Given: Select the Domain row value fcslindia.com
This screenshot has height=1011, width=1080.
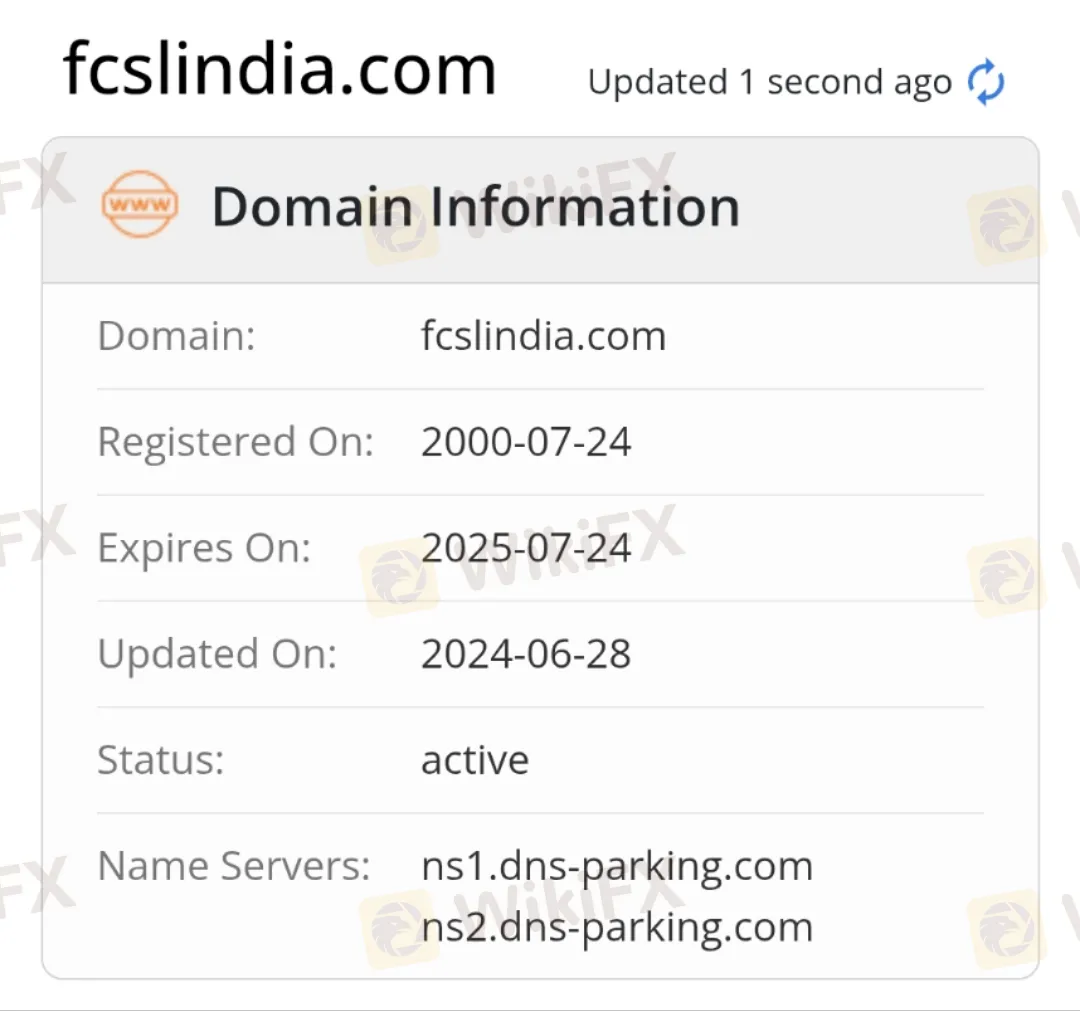Looking at the screenshot, I should coord(543,336).
